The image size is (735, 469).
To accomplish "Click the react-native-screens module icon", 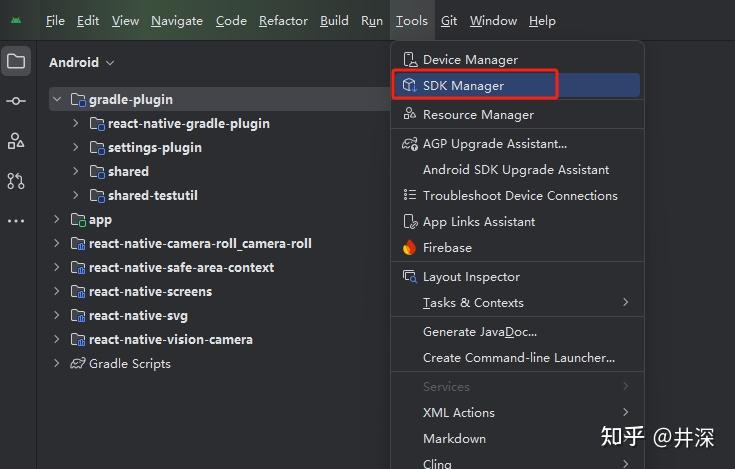I will [78, 291].
